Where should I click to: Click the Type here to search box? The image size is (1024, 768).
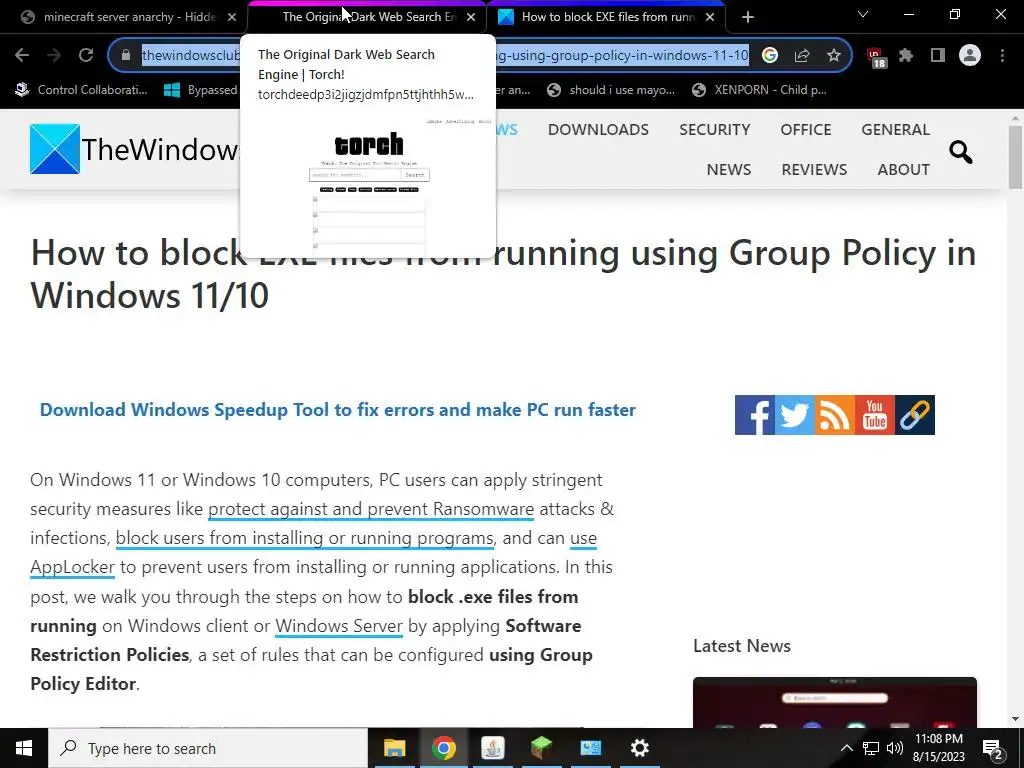coord(208,748)
